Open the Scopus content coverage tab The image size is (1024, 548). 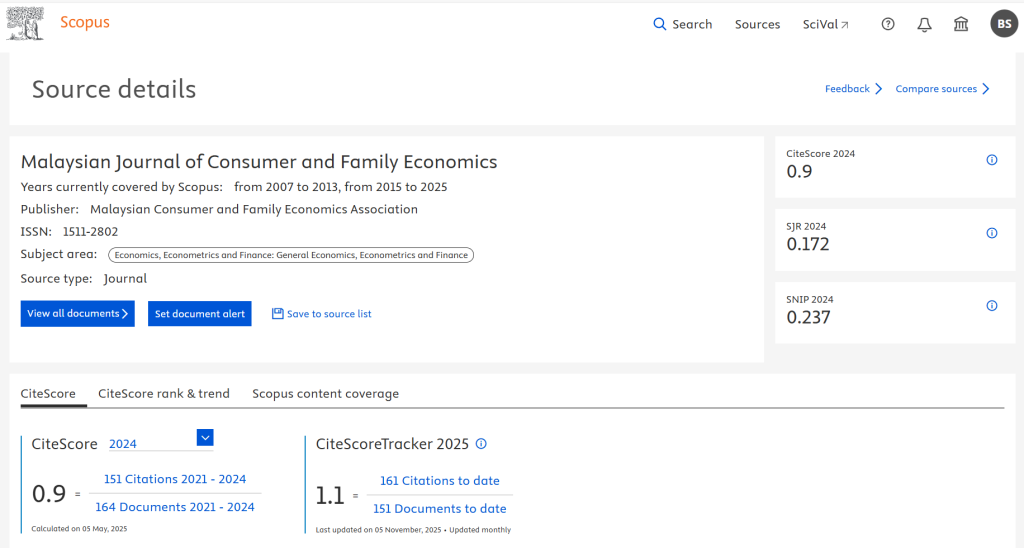tap(325, 394)
